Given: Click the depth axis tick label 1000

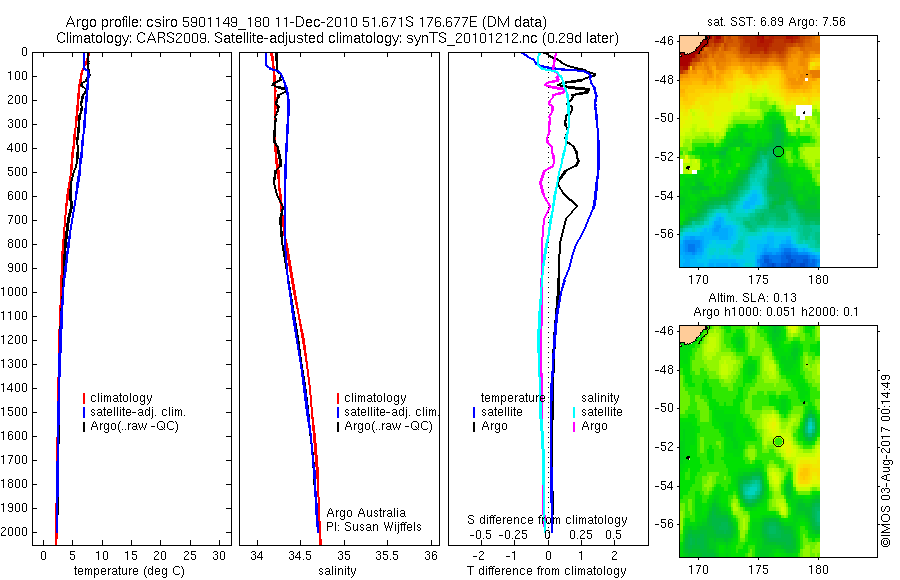Looking at the screenshot, I should pos(14,292).
